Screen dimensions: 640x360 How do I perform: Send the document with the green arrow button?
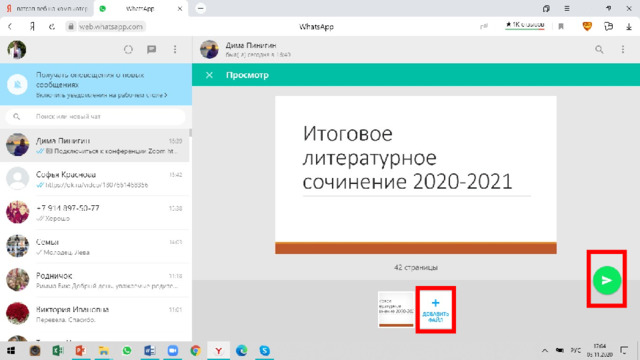pos(607,280)
